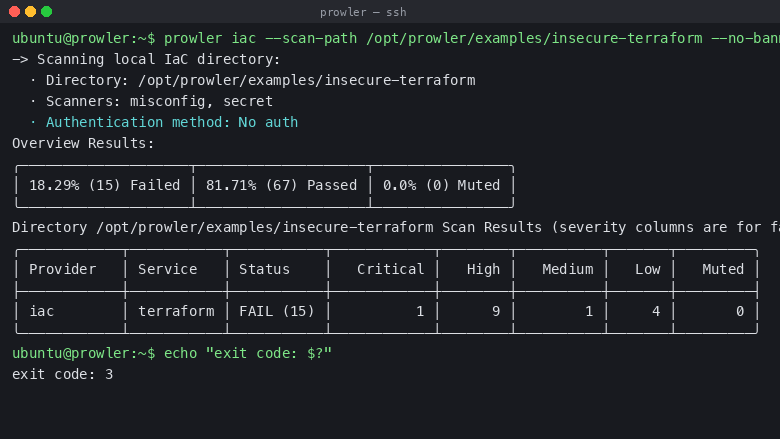Image resolution: width=780 pixels, height=439 pixels.
Task: Click the 'Provider' column header
Action: tap(62, 269)
